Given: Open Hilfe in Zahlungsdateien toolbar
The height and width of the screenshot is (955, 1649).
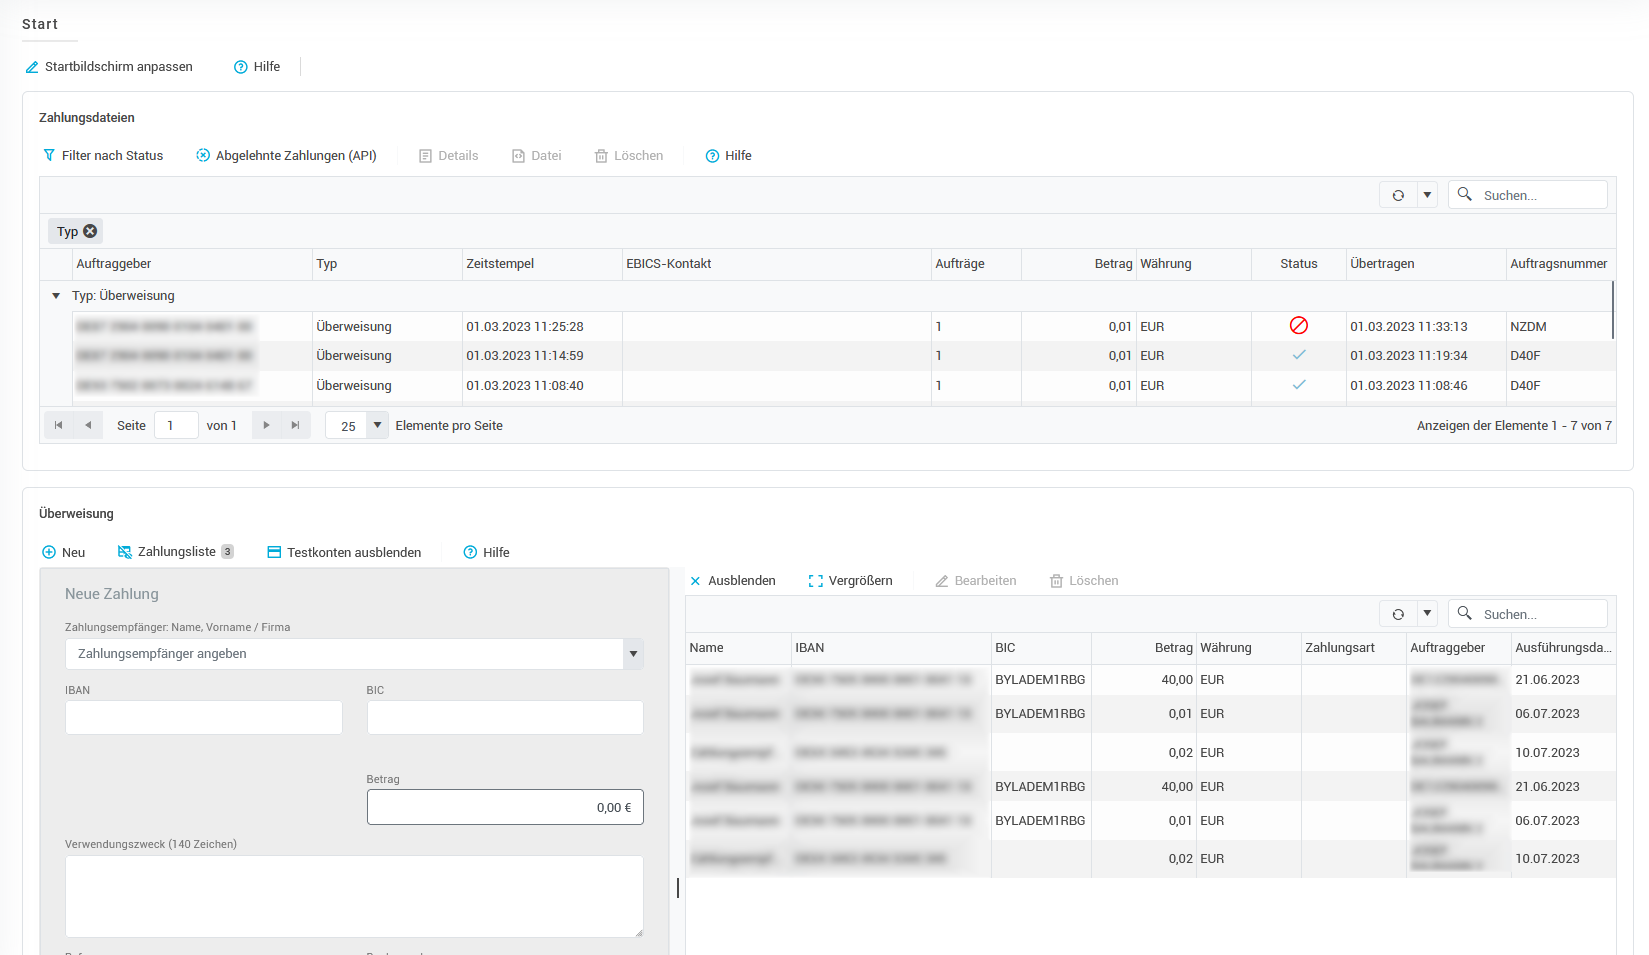Looking at the screenshot, I should (x=728, y=156).
